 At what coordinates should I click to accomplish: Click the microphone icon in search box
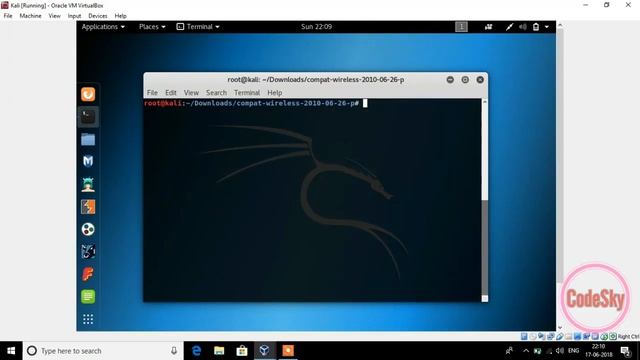pyautogui.click(x=174, y=351)
